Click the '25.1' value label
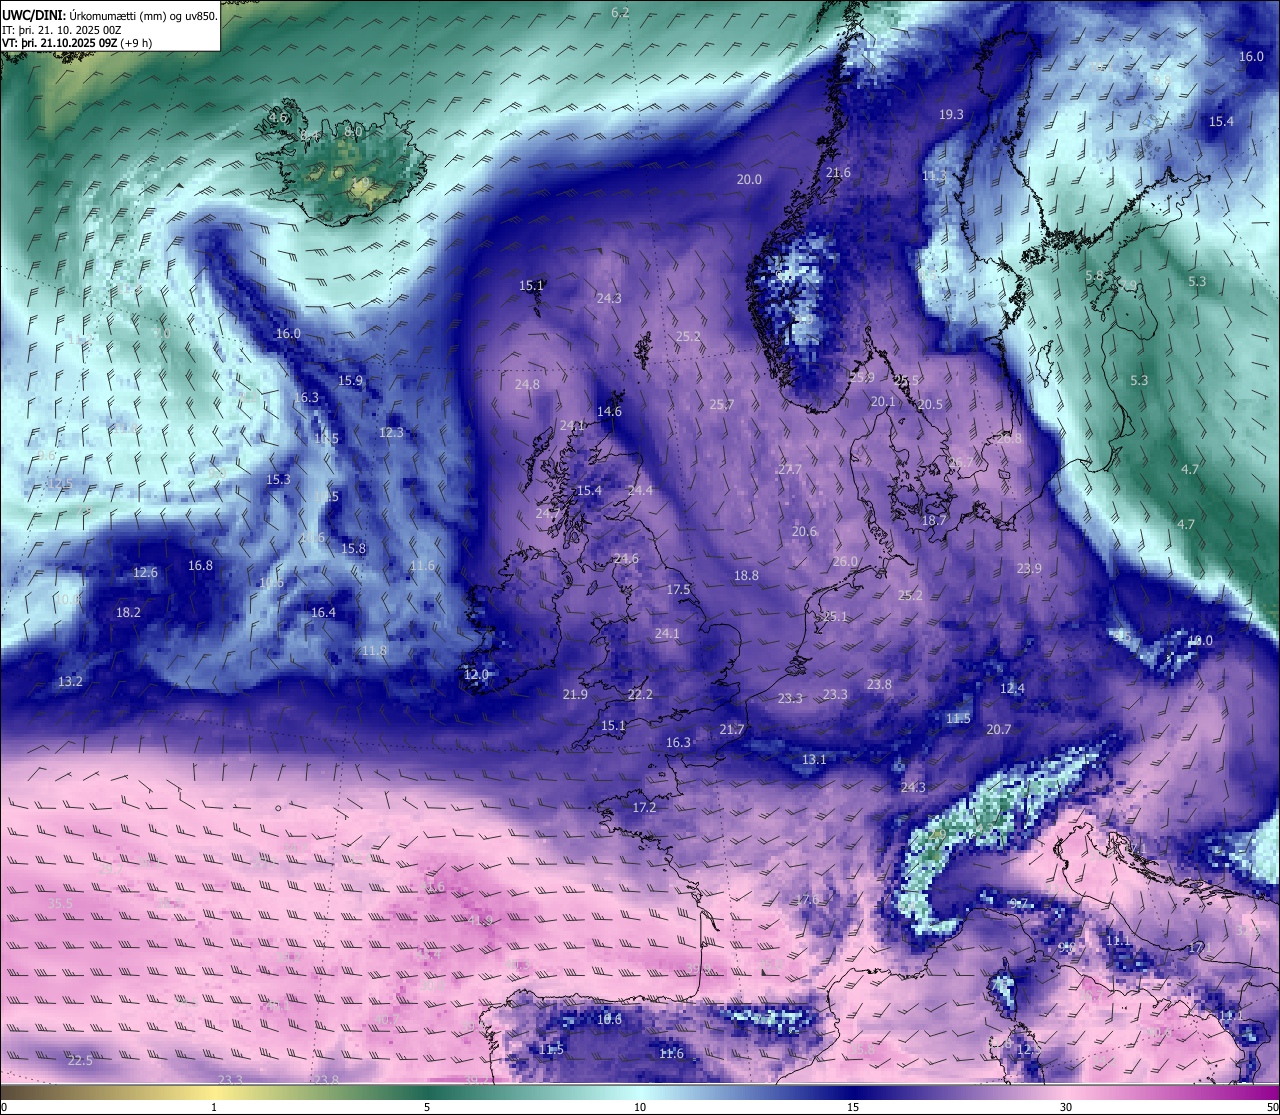1280x1115 pixels. point(835,617)
